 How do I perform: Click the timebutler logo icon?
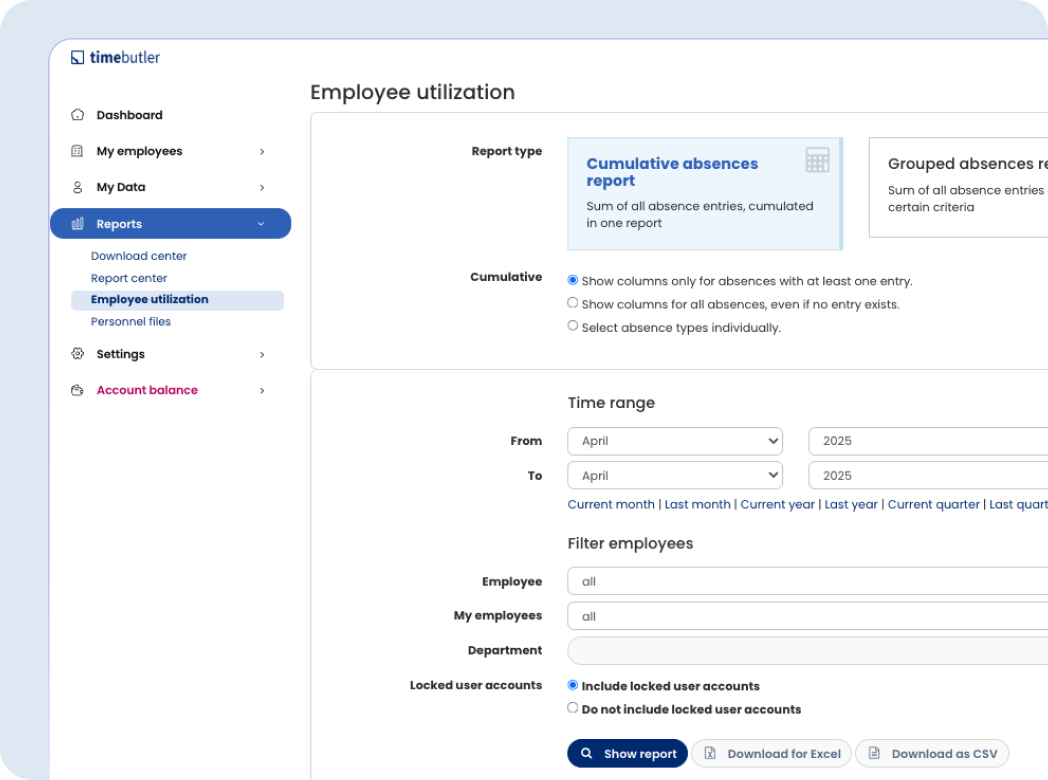coord(77,57)
